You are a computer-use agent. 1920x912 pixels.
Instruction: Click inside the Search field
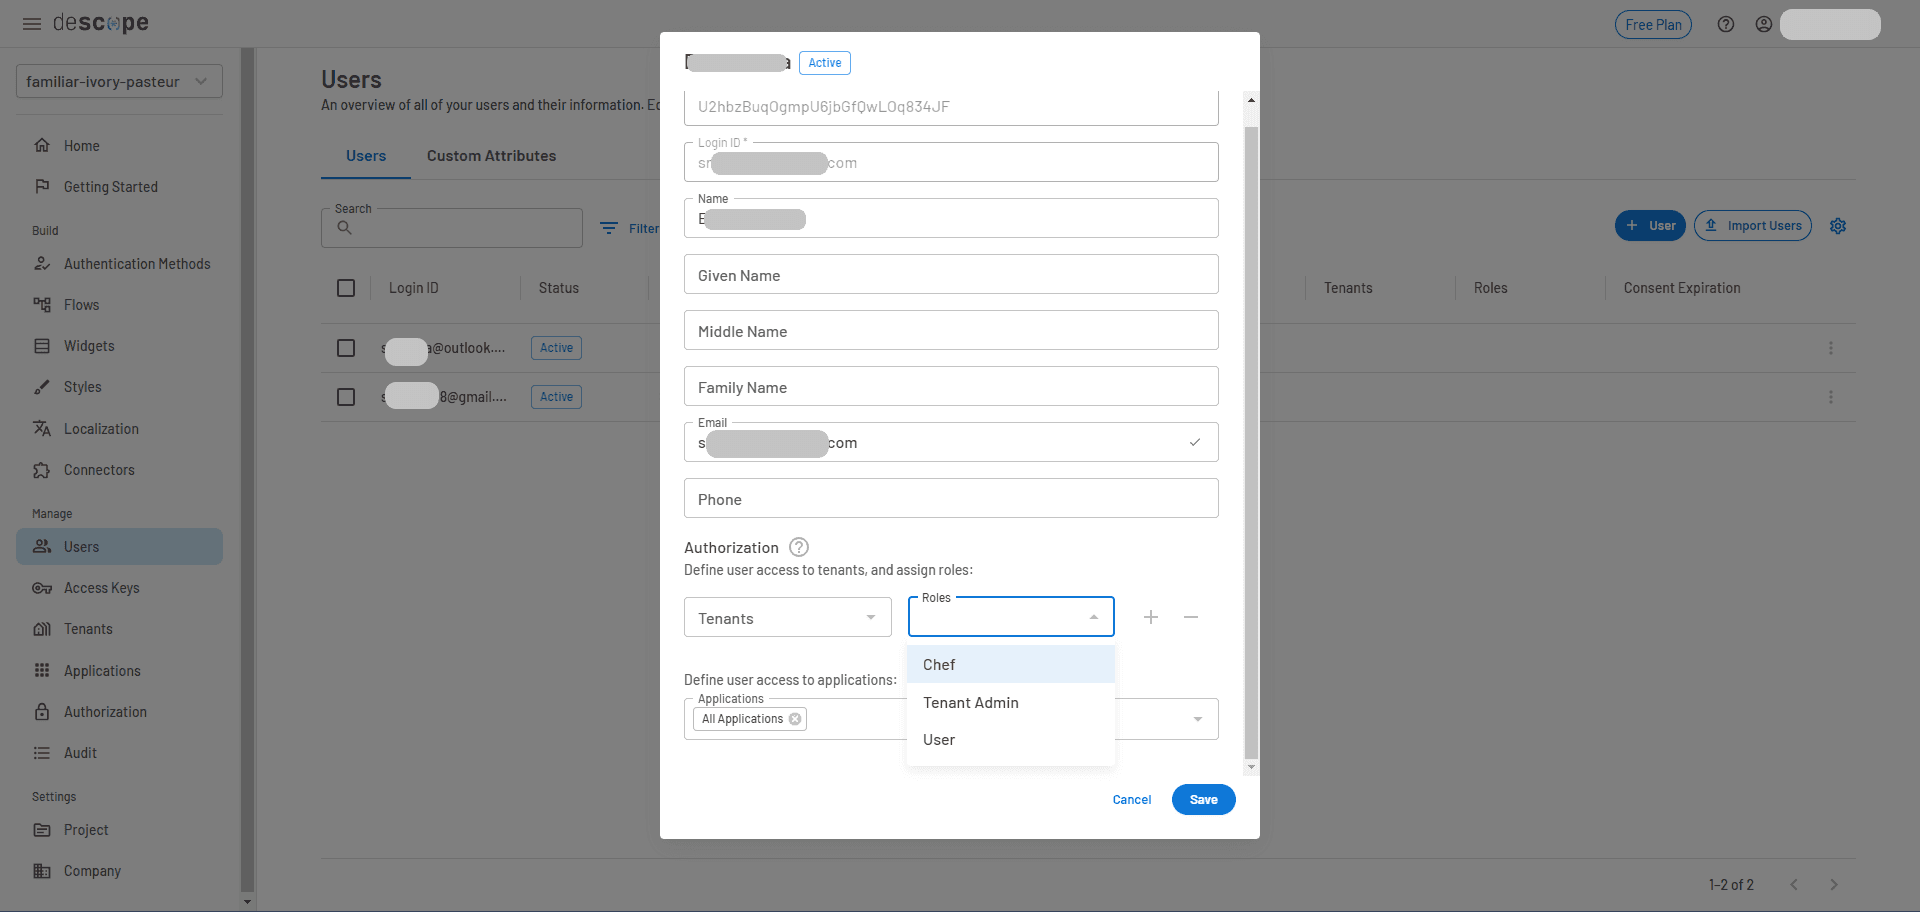pyautogui.click(x=451, y=228)
